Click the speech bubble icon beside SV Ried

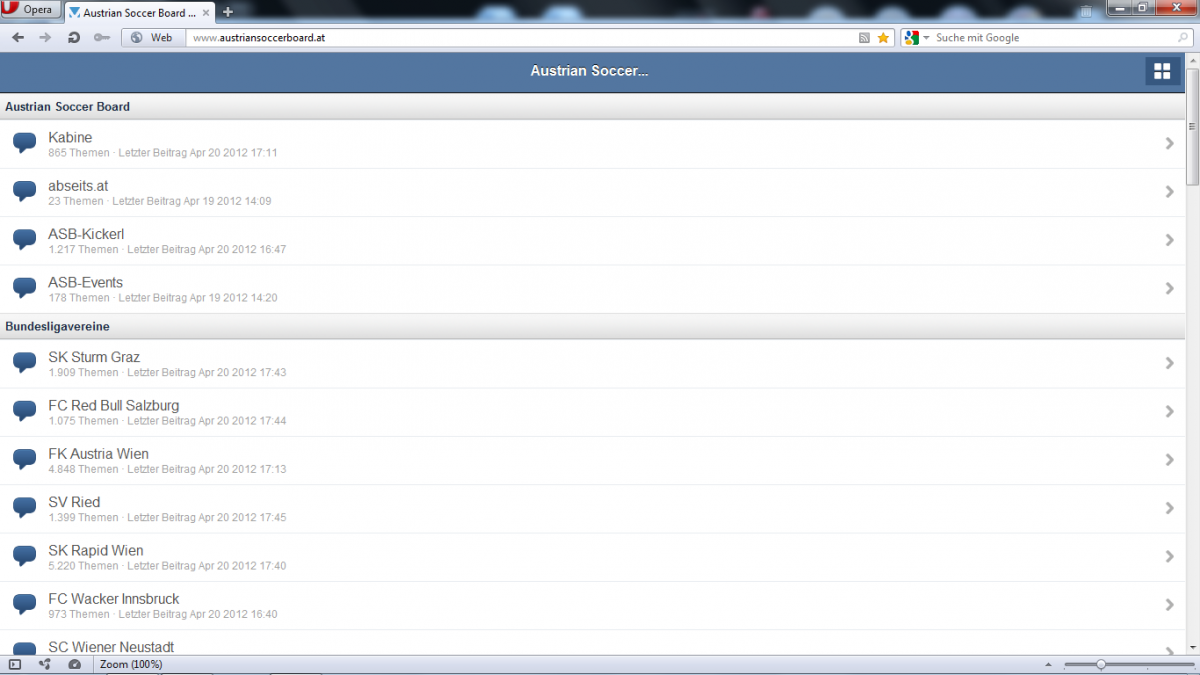[x=25, y=508]
